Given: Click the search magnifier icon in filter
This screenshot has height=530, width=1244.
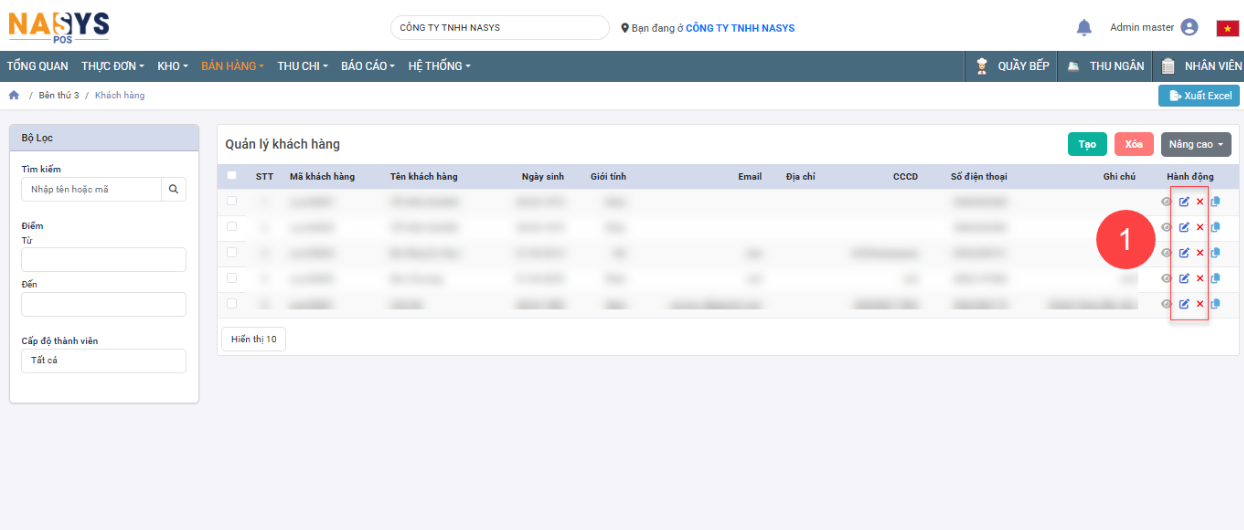Looking at the screenshot, I should pyautogui.click(x=173, y=189).
